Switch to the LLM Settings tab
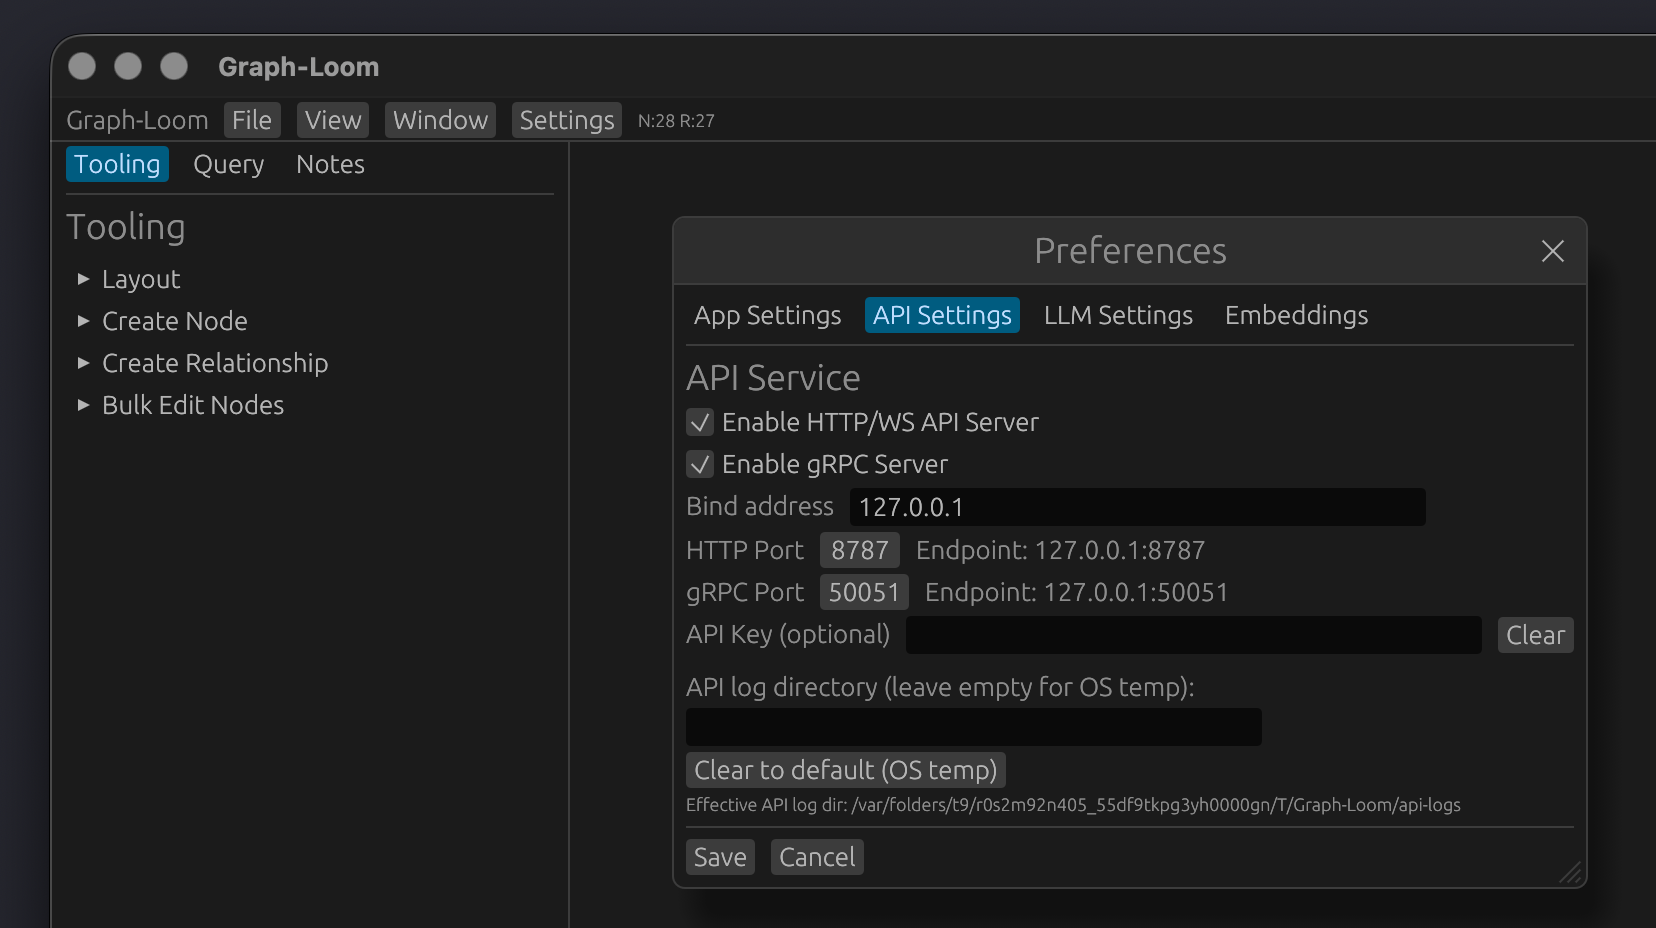The image size is (1656, 928). [1117, 315]
